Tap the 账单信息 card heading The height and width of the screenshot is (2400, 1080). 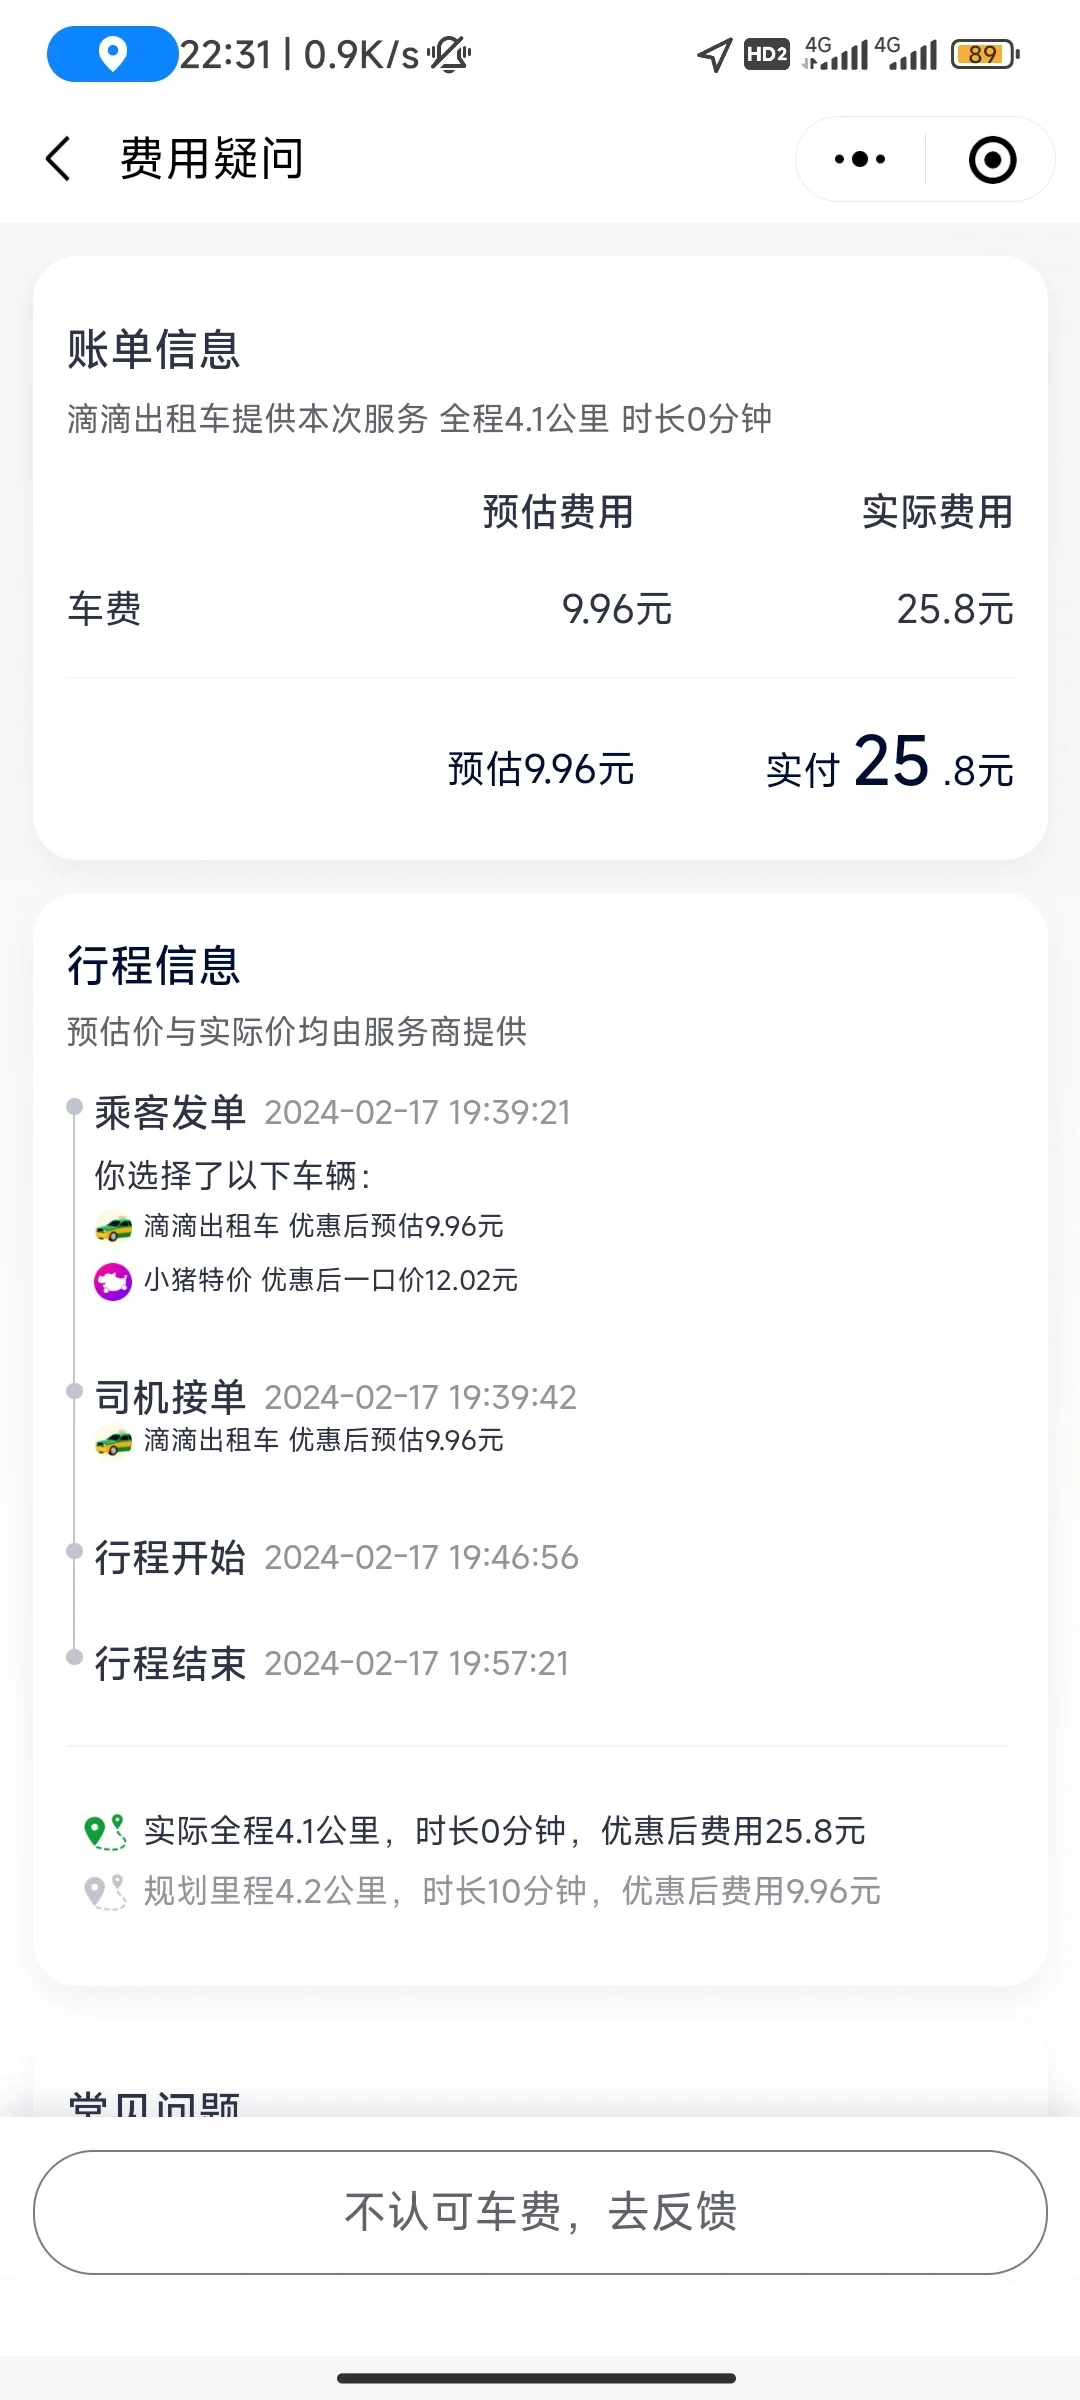pyautogui.click(x=154, y=350)
